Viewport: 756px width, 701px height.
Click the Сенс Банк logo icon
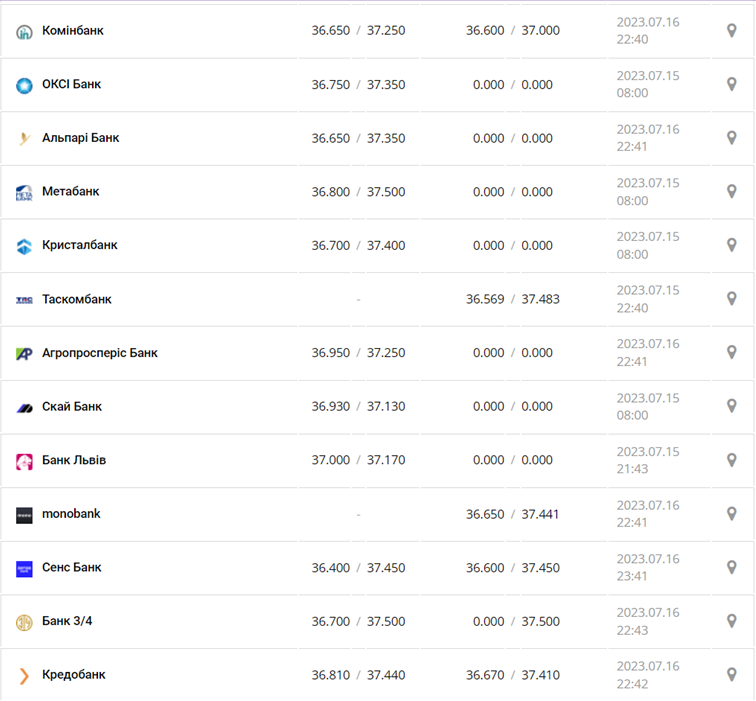[24, 569]
